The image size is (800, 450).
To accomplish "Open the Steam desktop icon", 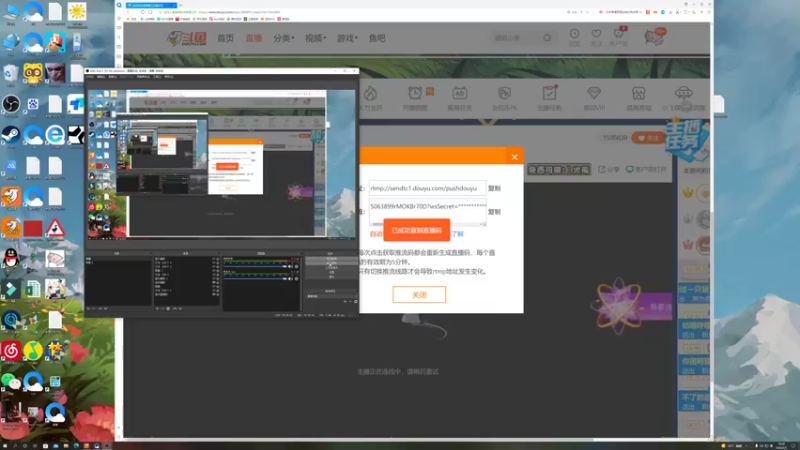I will coord(11,135).
